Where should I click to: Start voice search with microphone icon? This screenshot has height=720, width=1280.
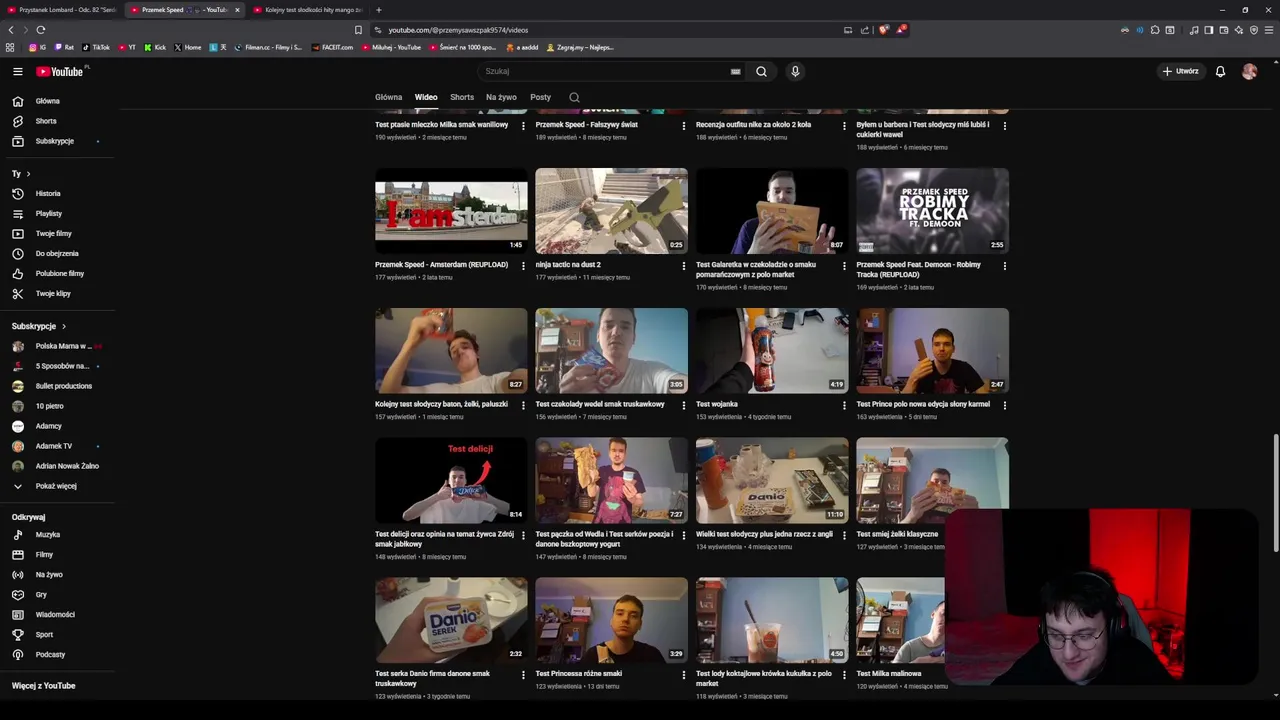click(x=795, y=71)
